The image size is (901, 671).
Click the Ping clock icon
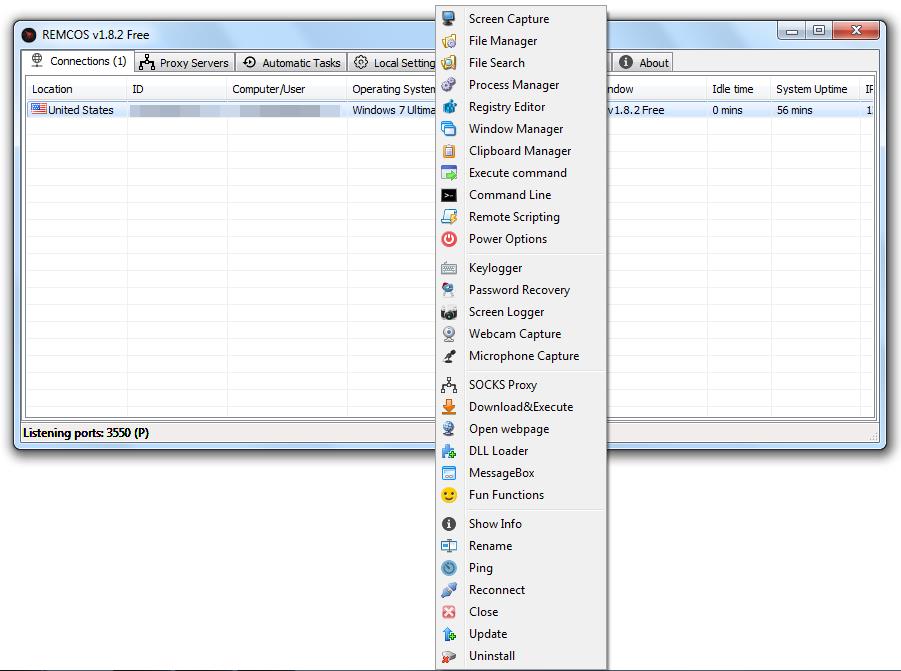point(449,568)
